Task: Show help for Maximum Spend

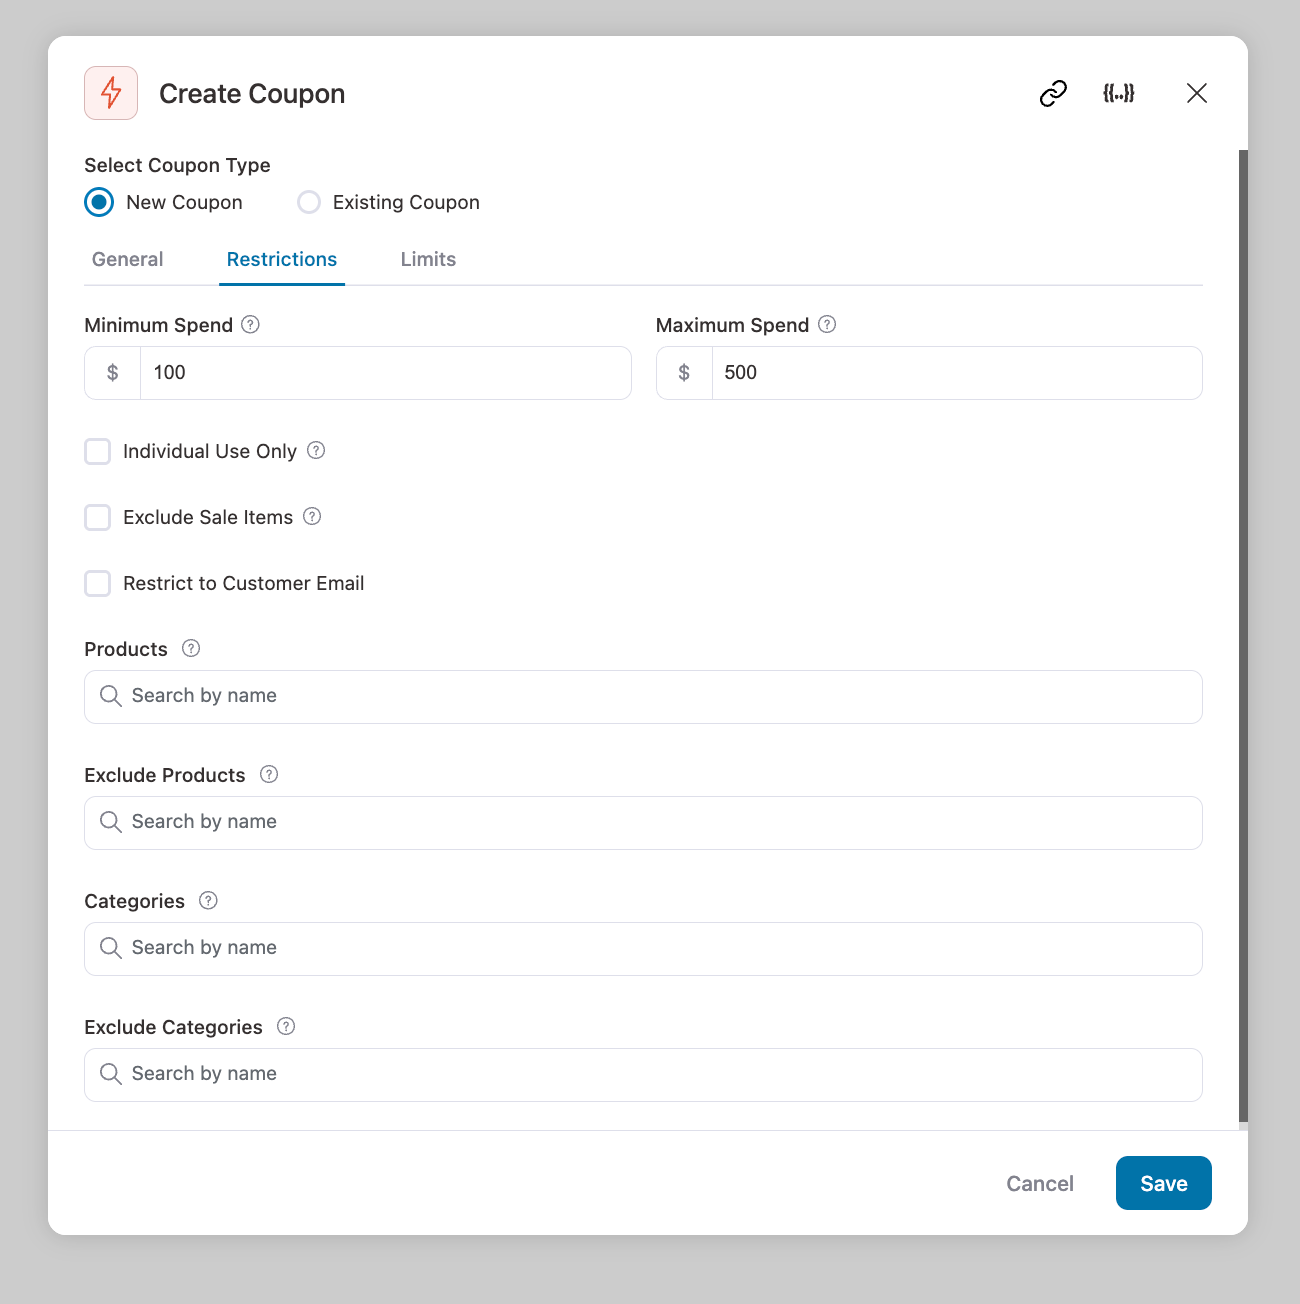Action: [x=827, y=324]
